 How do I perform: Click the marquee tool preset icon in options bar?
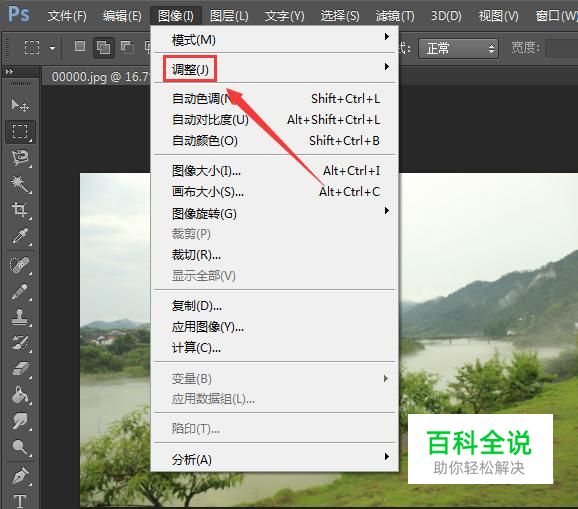point(32,48)
